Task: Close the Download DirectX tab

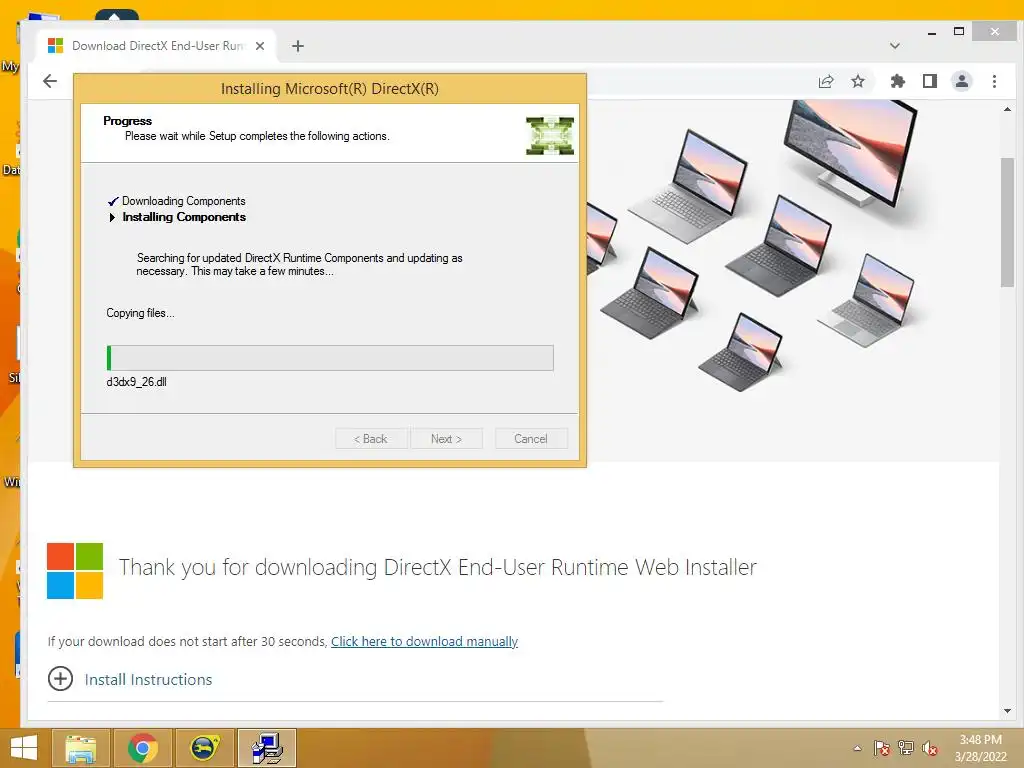Action: [x=260, y=46]
